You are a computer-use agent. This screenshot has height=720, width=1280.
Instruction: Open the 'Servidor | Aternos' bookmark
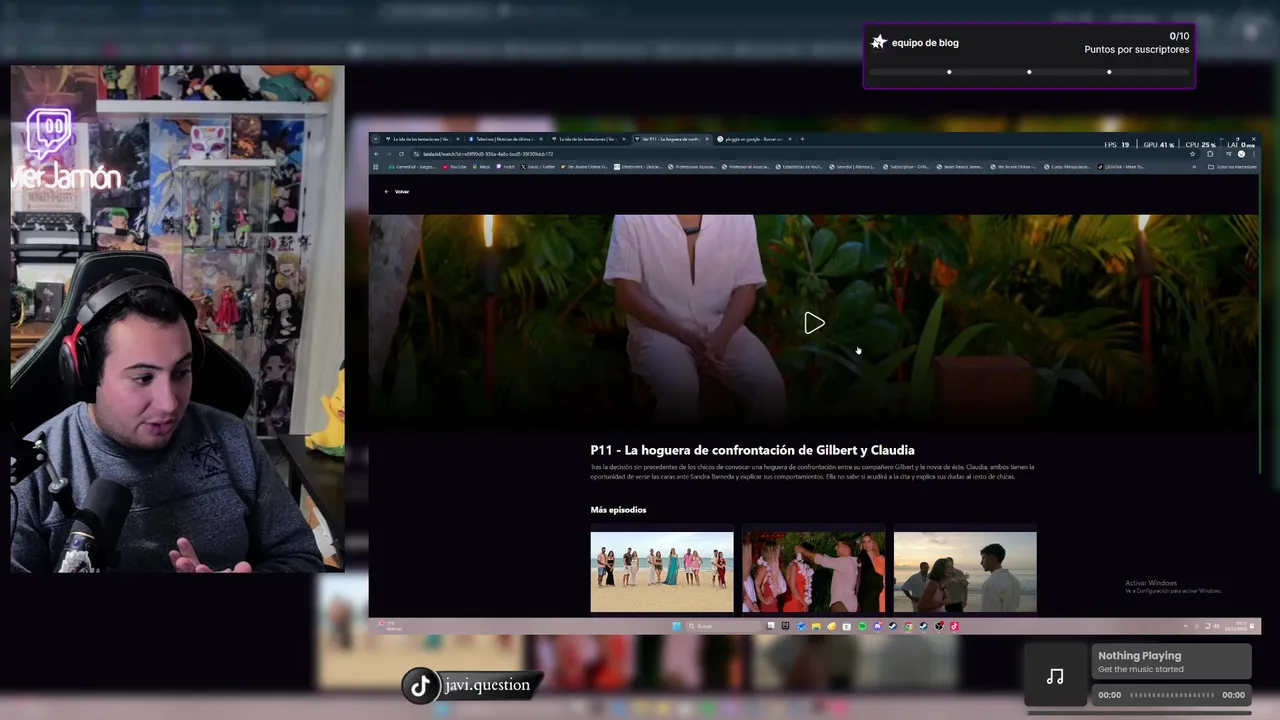(853, 167)
